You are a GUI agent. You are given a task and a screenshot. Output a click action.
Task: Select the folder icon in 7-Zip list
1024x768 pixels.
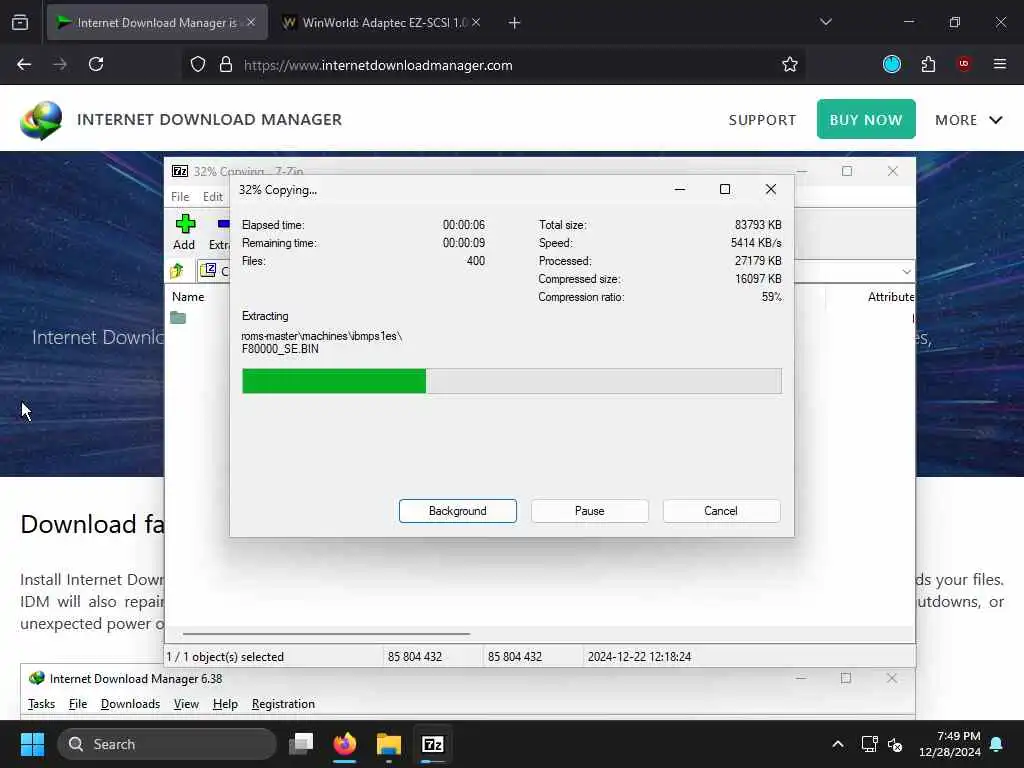pyautogui.click(x=178, y=317)
